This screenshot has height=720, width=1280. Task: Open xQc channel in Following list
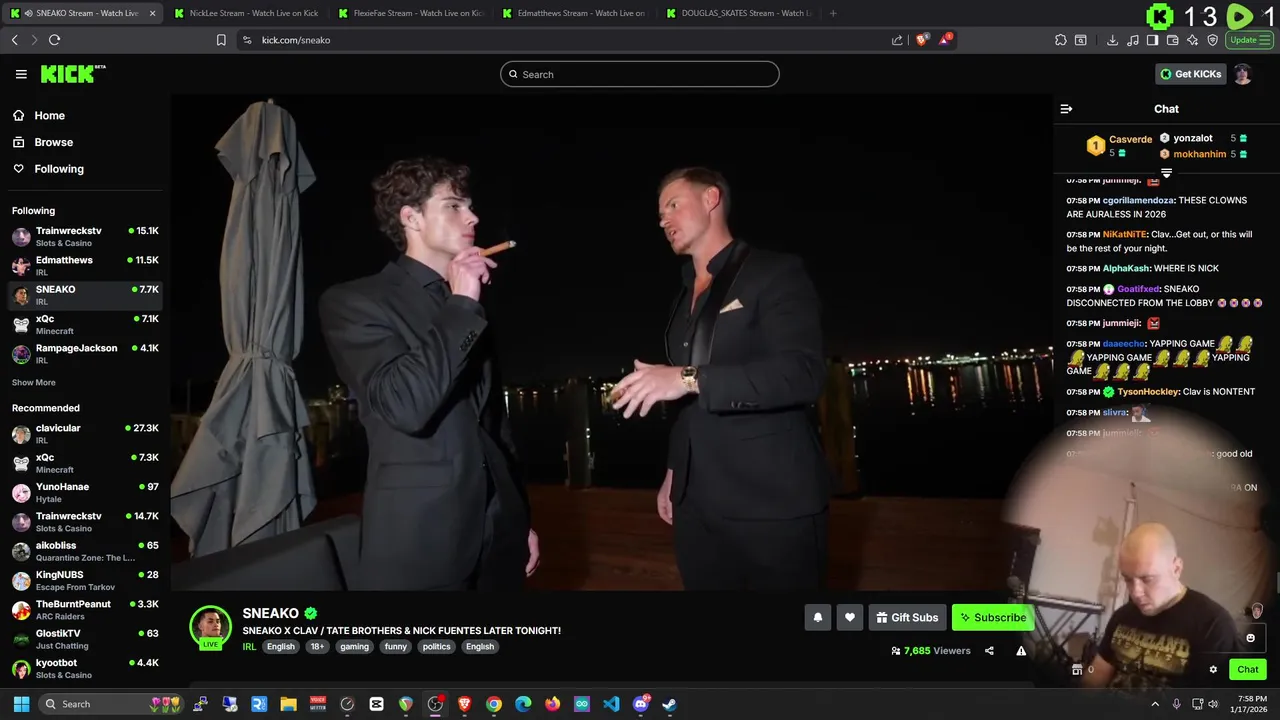click(84, 325)
